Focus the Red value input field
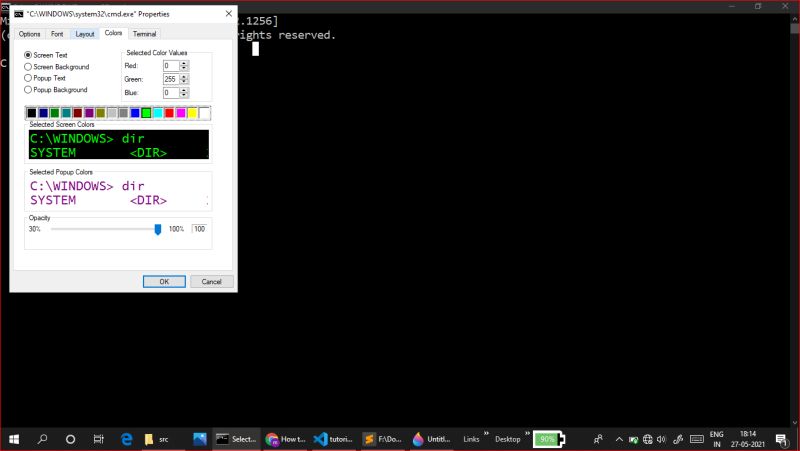The height and width of the screenshot is (451, 800). point(171,65)
